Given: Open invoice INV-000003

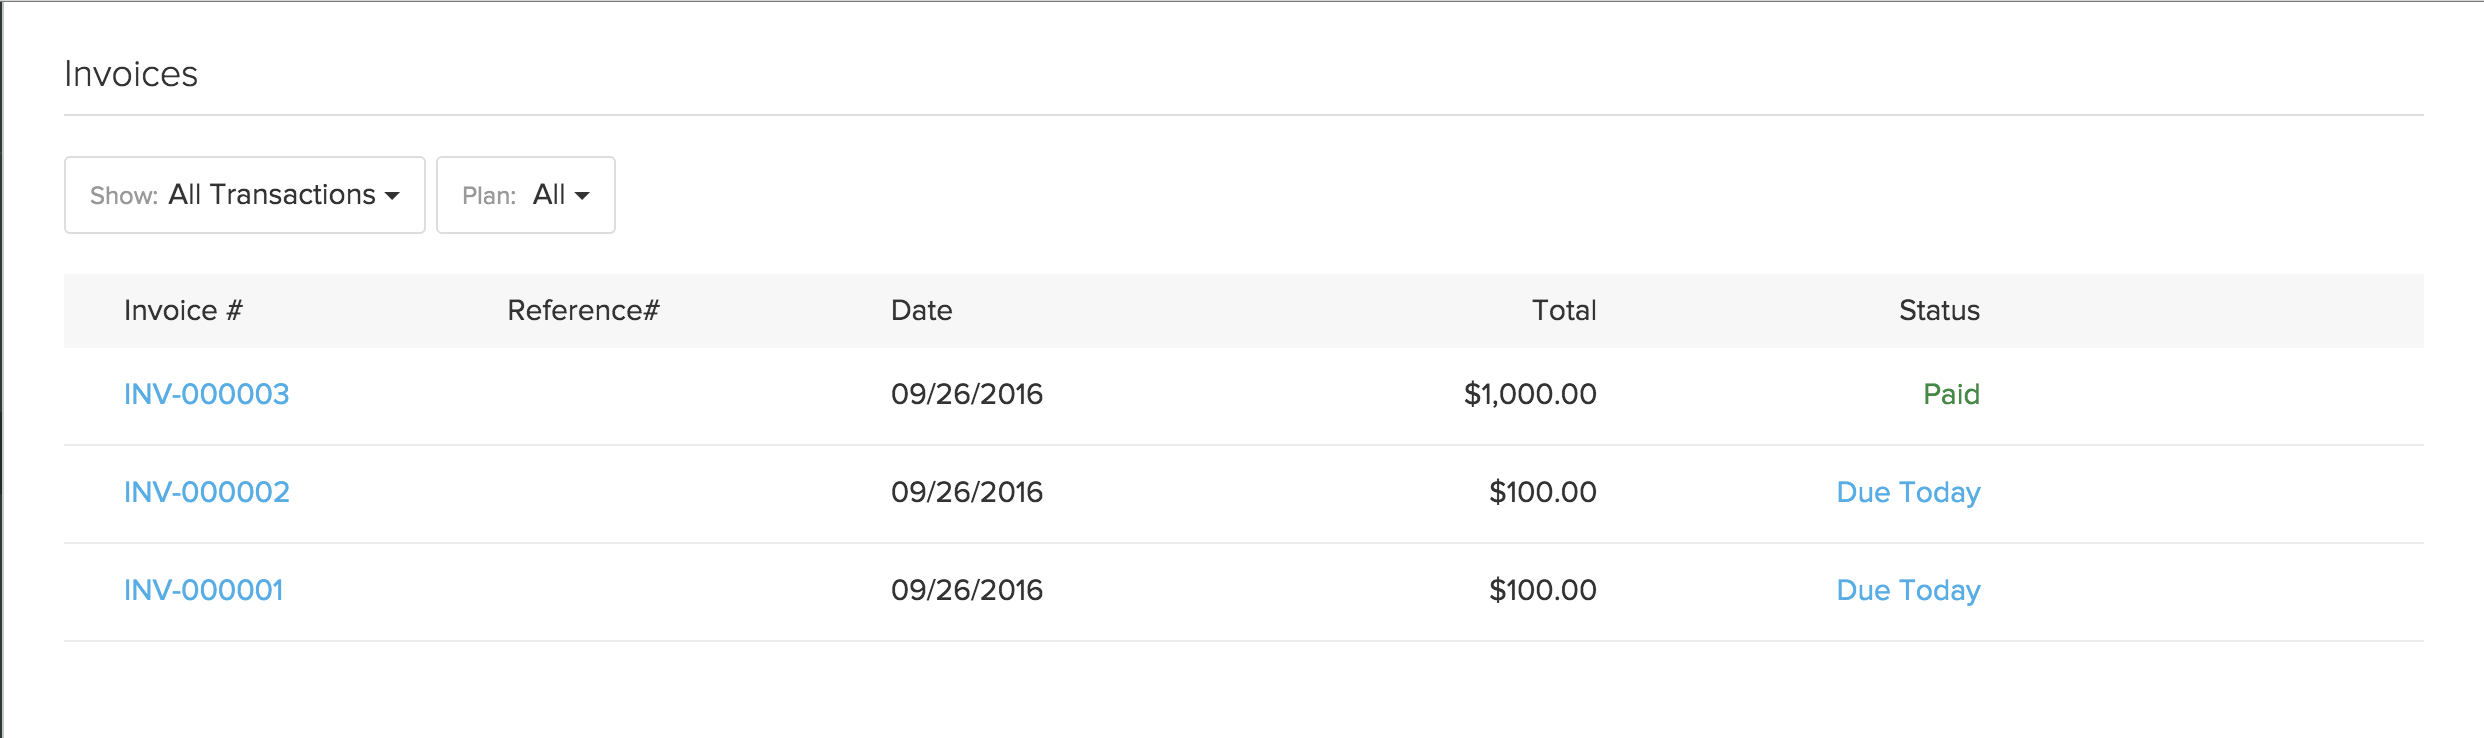Looking at the screenshot, I should coord(206,394).
